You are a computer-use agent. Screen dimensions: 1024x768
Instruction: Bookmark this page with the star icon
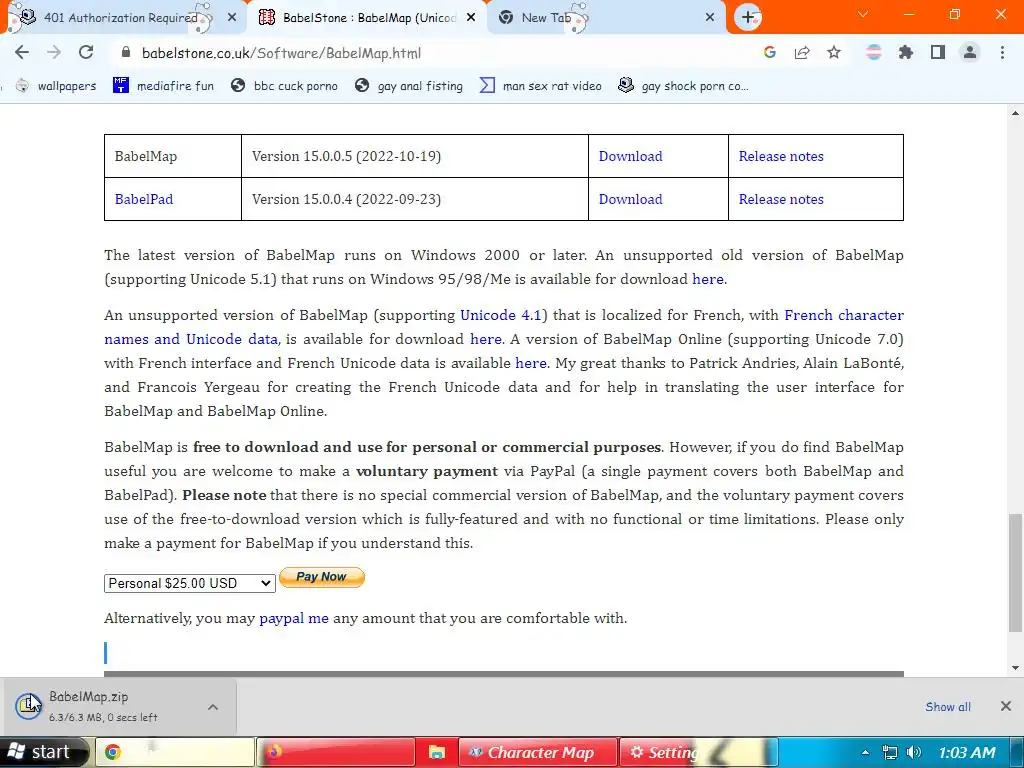point(834,53)
